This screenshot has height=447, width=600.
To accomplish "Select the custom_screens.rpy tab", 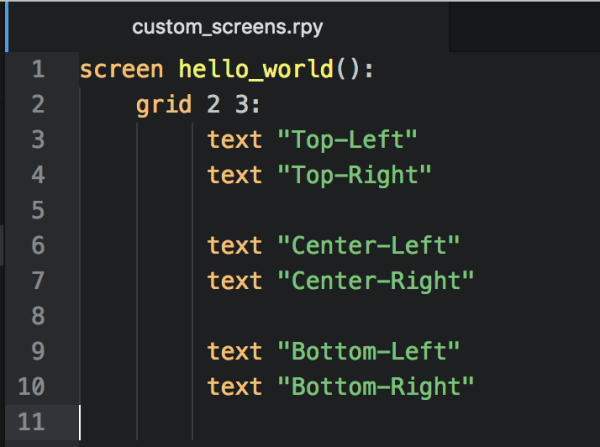I will point(225,27).
